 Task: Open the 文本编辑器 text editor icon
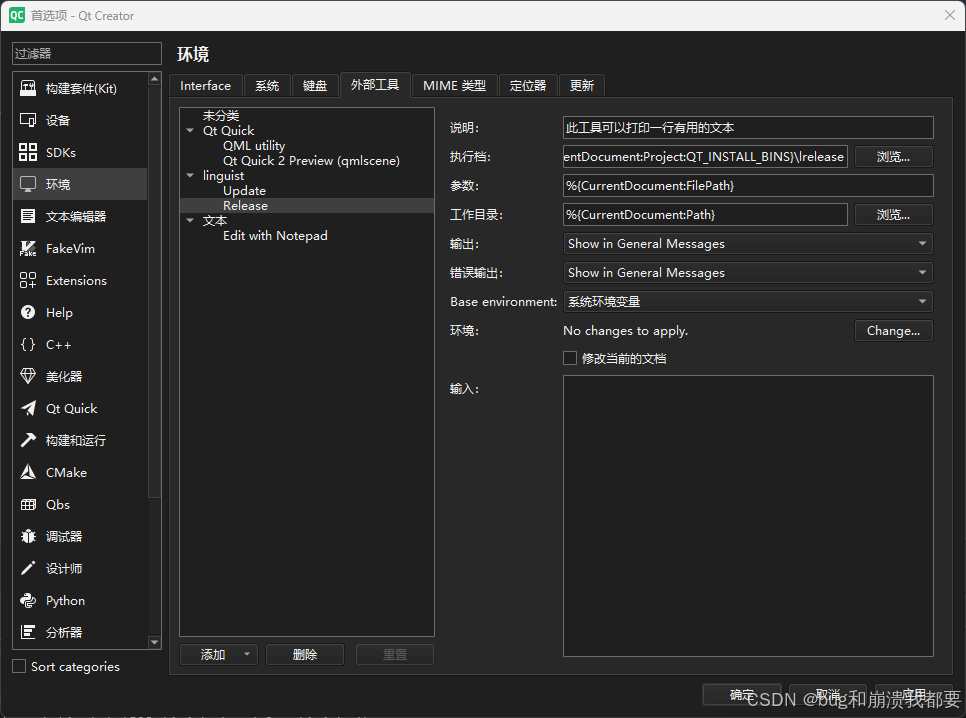(x=28, y=216)
